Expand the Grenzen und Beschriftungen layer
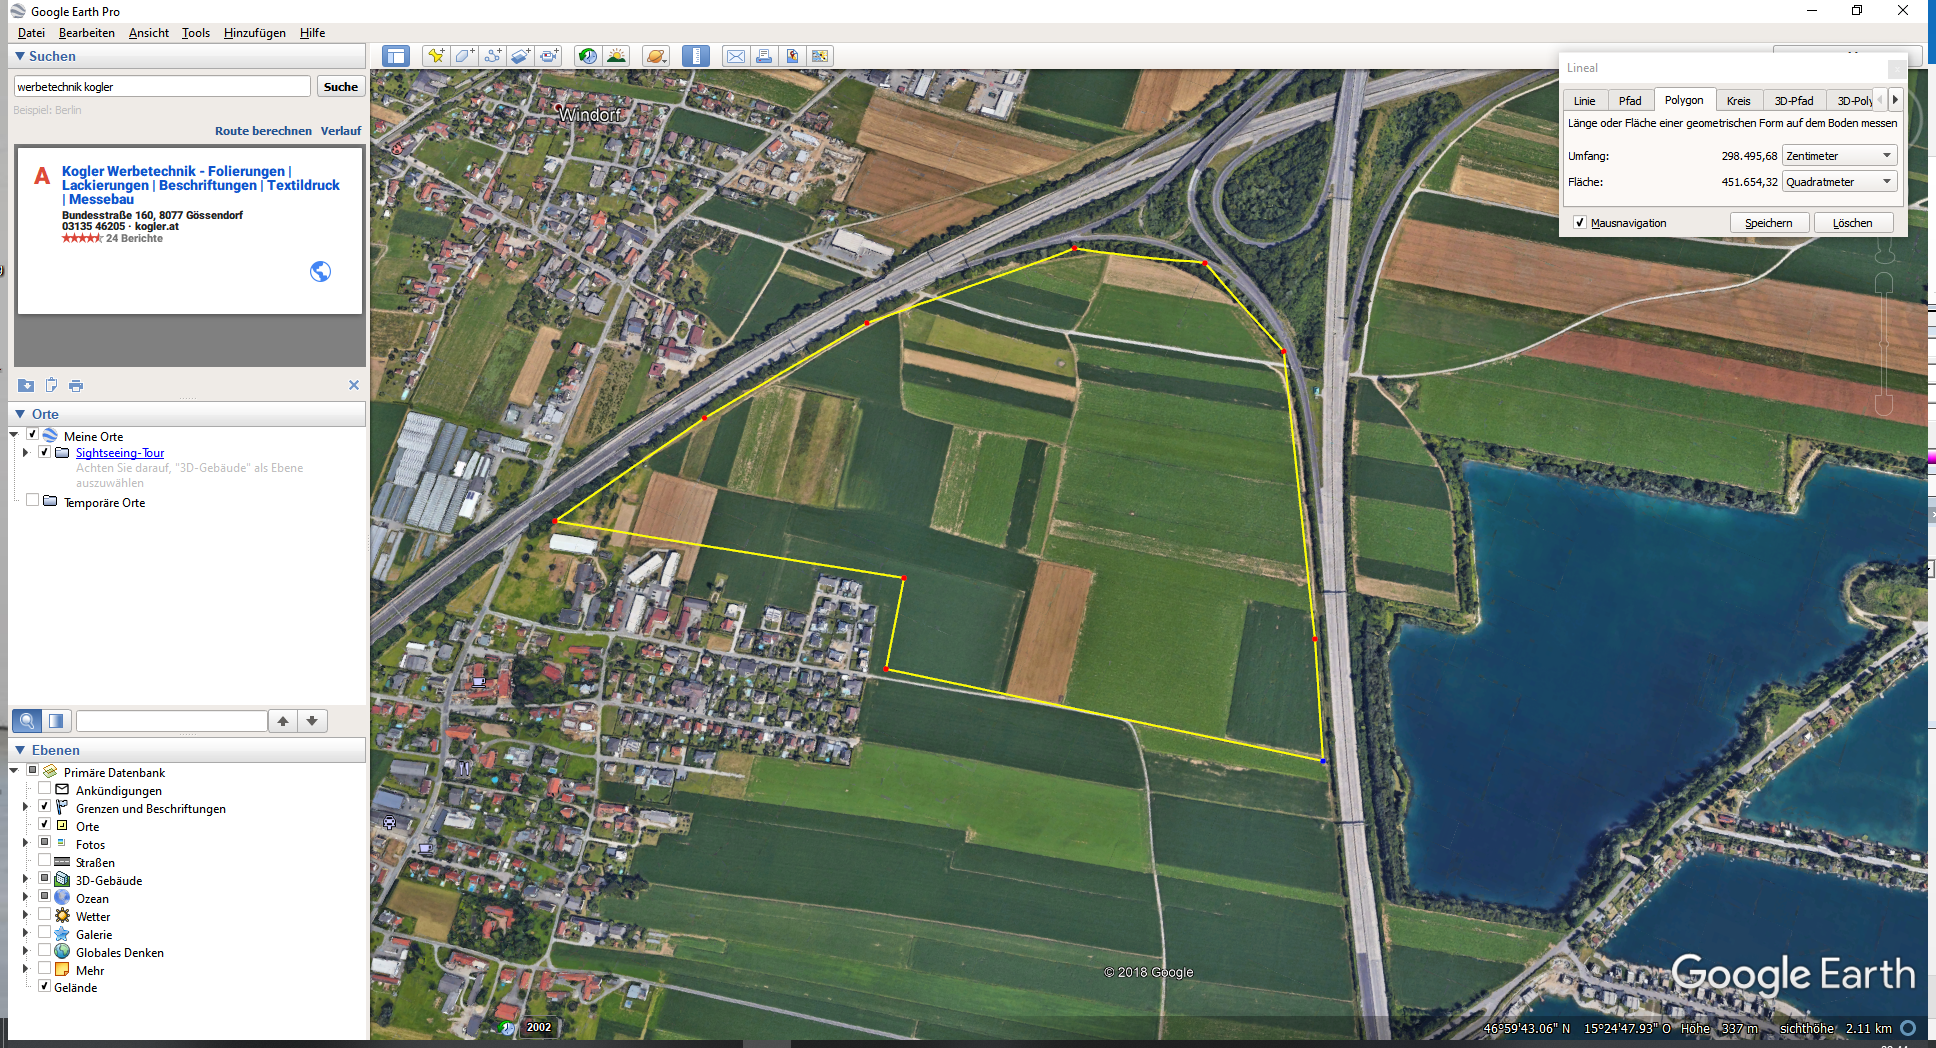 click(25, 807)
